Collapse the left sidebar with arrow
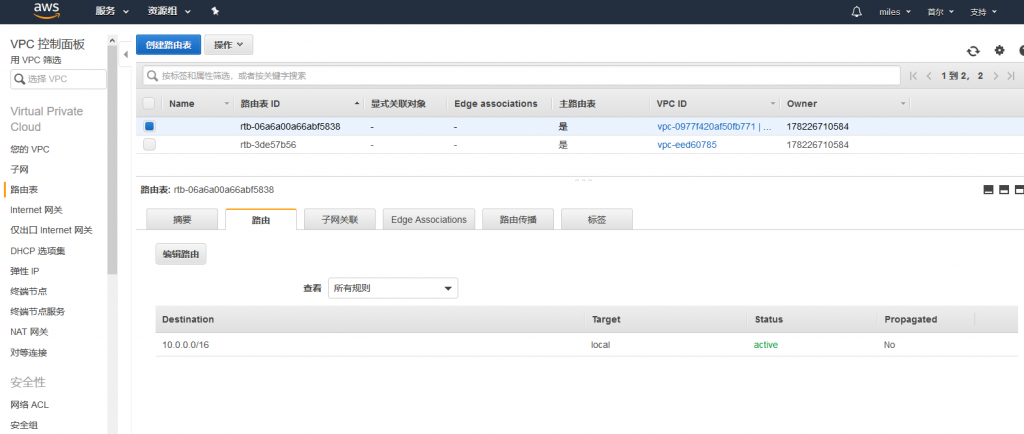1024x434 pixels. click(x=126, y=53)
